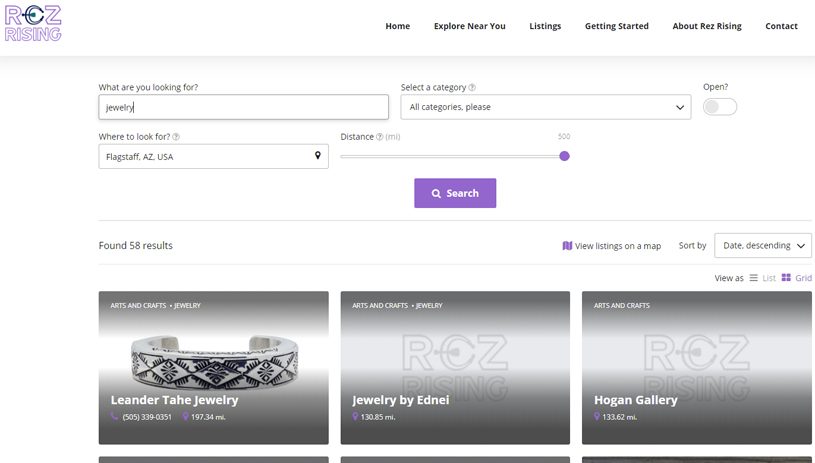Click the location pin icon in location field
The image size is (815, 463).
point(318,155)
